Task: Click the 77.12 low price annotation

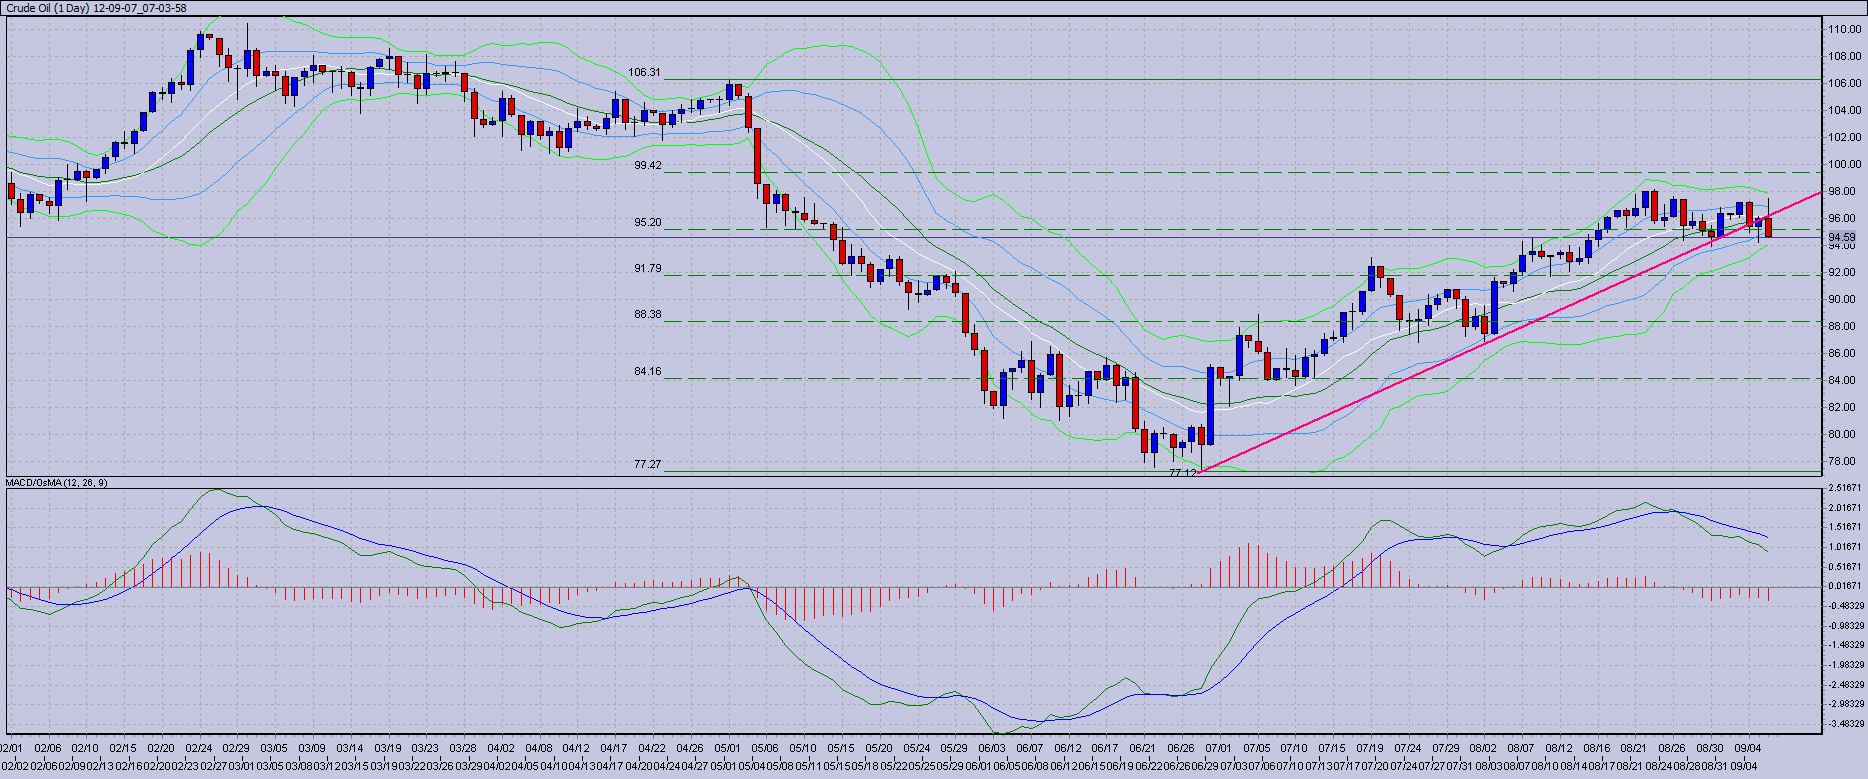Action: 1182,473
